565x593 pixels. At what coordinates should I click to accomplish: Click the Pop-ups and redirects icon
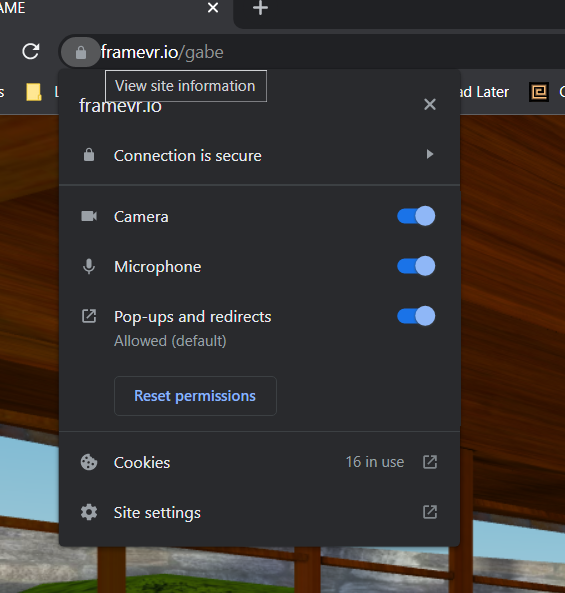[89, 316]
